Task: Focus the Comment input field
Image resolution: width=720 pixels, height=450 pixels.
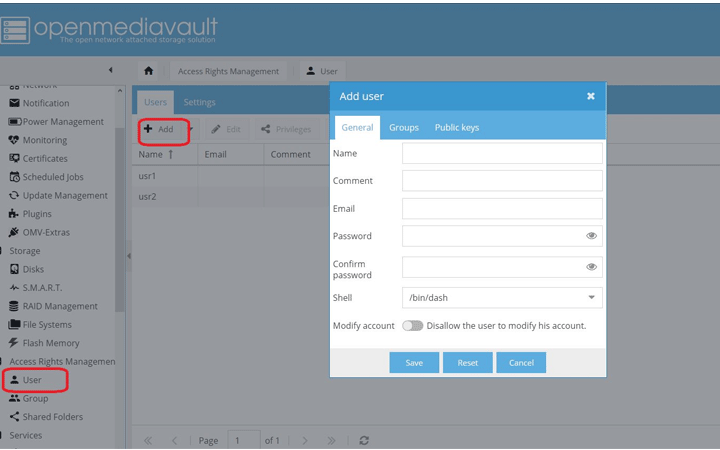Action: (x=502, y=180)
